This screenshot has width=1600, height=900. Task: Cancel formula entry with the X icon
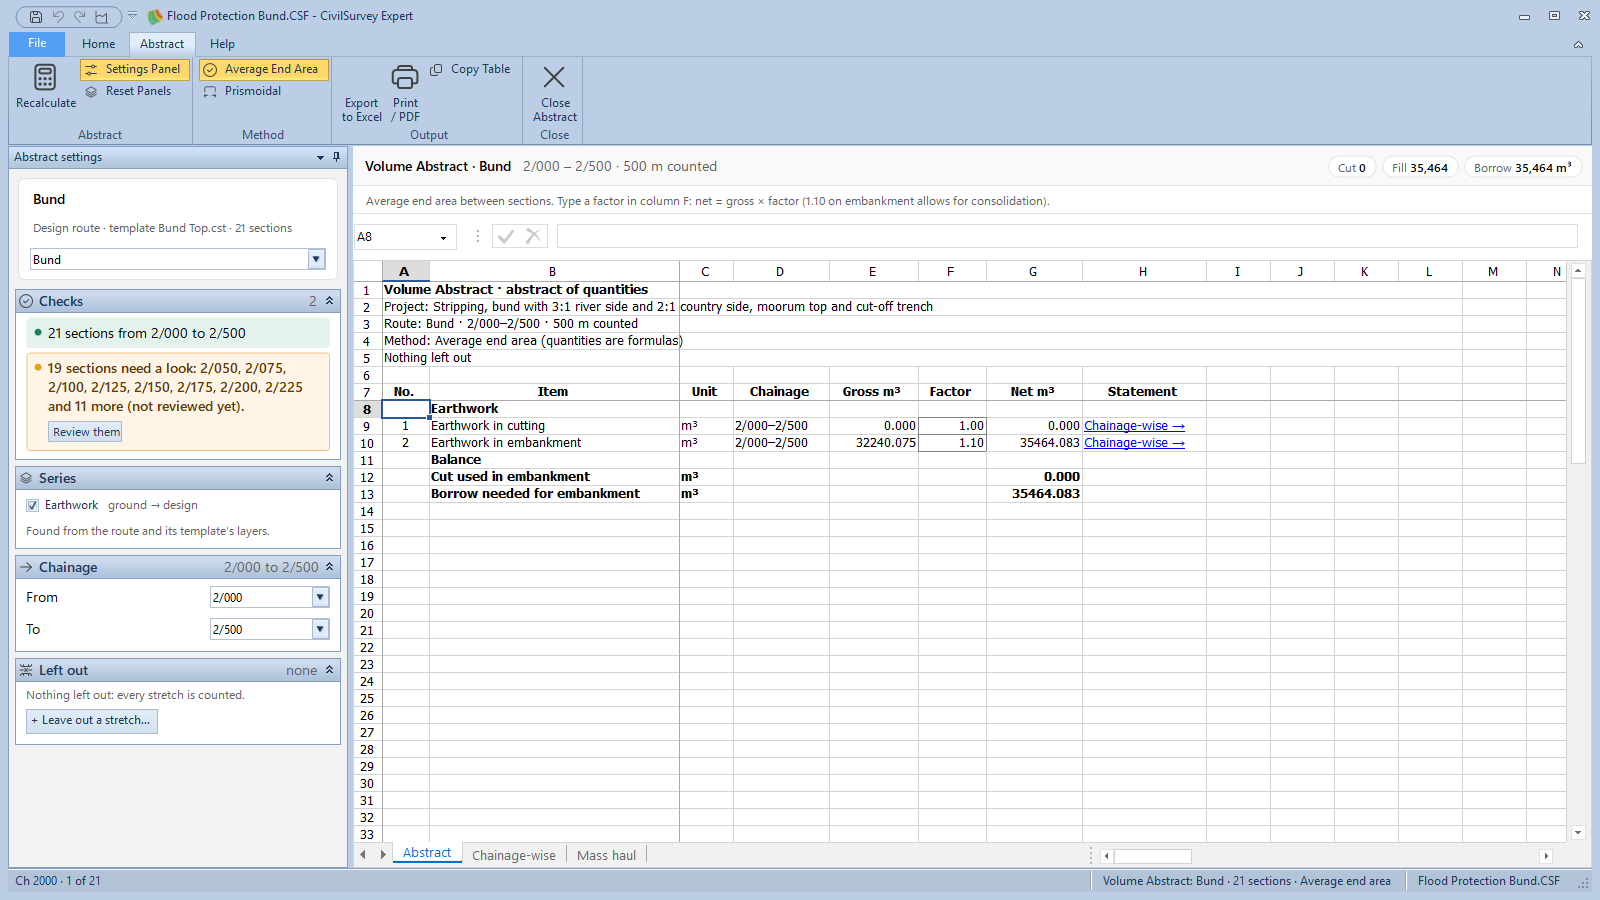(x=533, y=237)
